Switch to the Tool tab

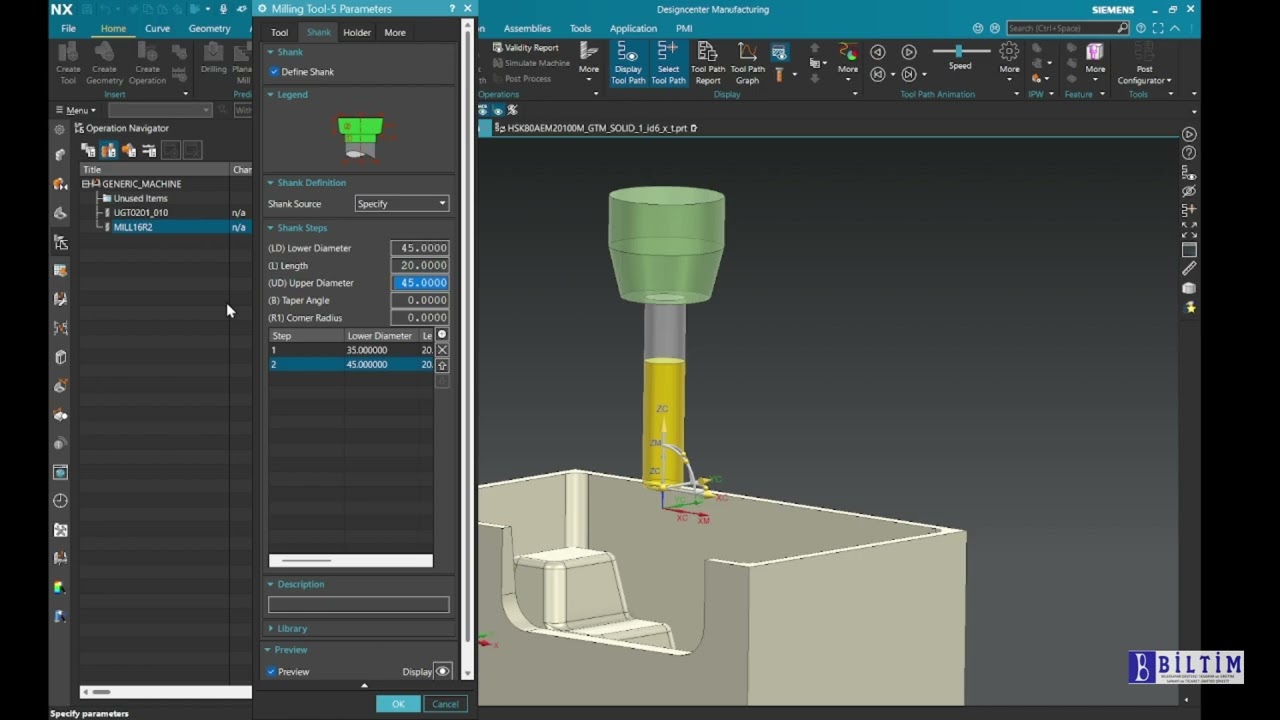click(x=279, y=33)
